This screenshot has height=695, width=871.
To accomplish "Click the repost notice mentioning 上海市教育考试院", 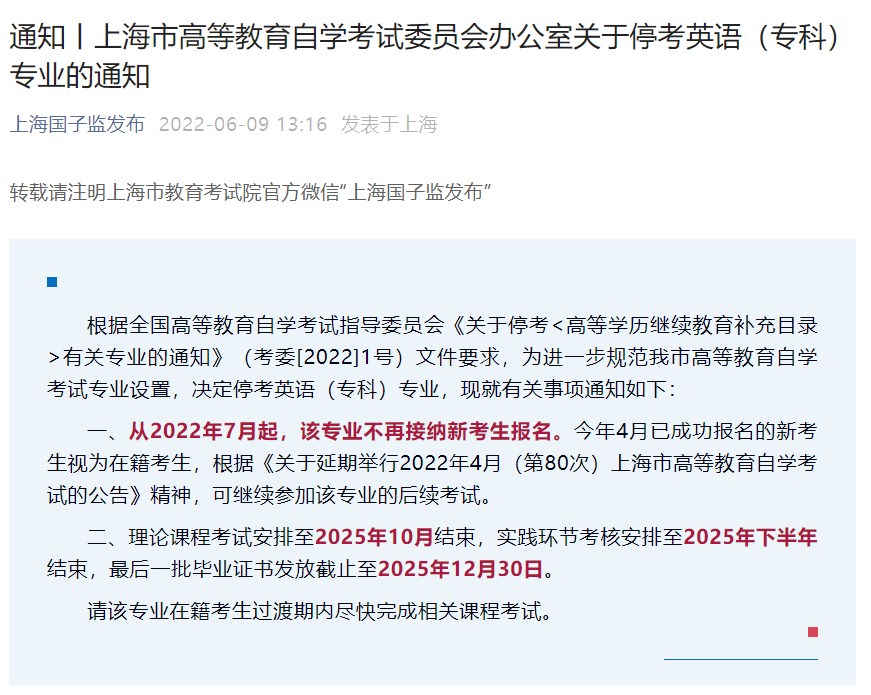I will pyautogui.click(x=250, y=192).
